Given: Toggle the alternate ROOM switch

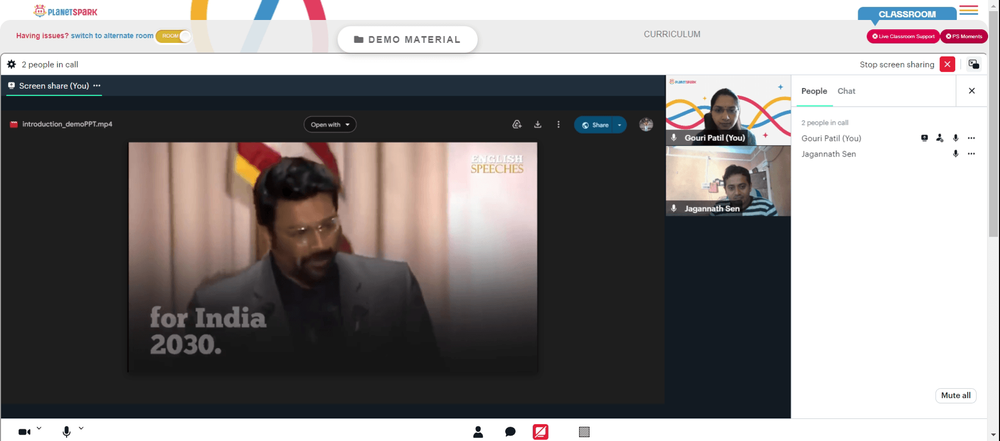Looking at the screenshot, I should (173, 36).
